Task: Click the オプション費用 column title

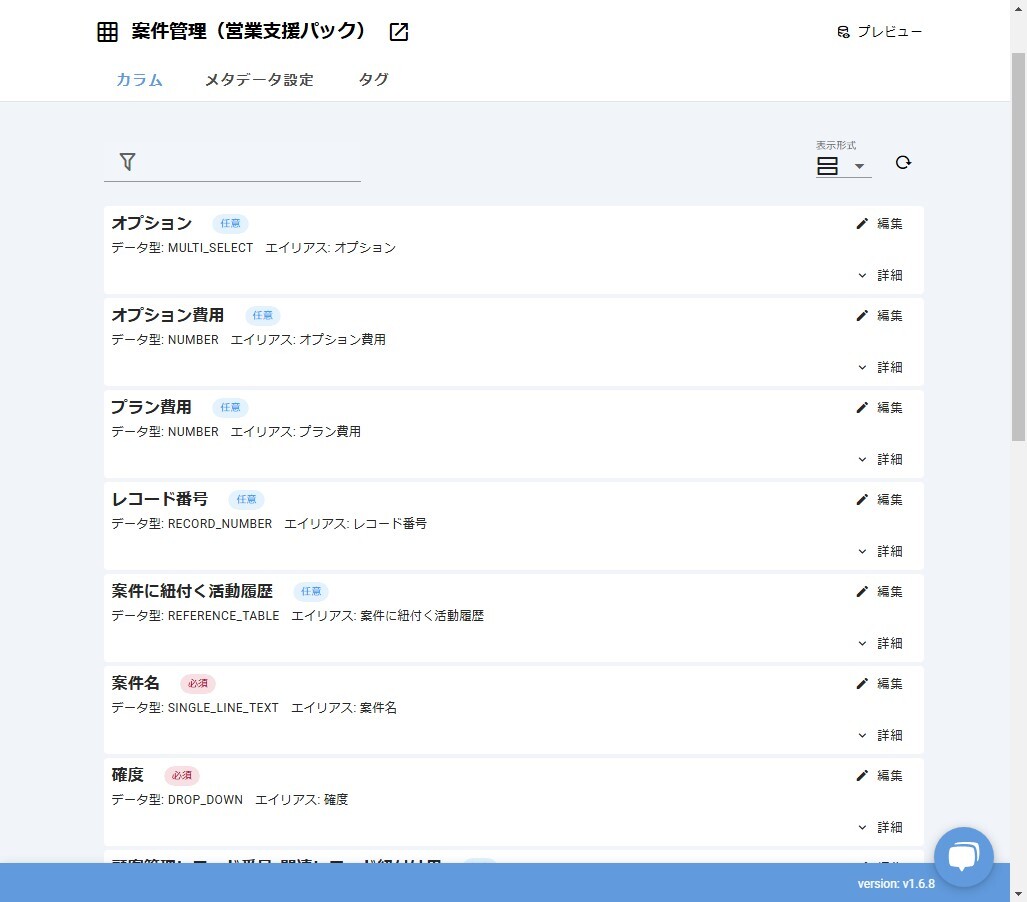Action: 168,315
